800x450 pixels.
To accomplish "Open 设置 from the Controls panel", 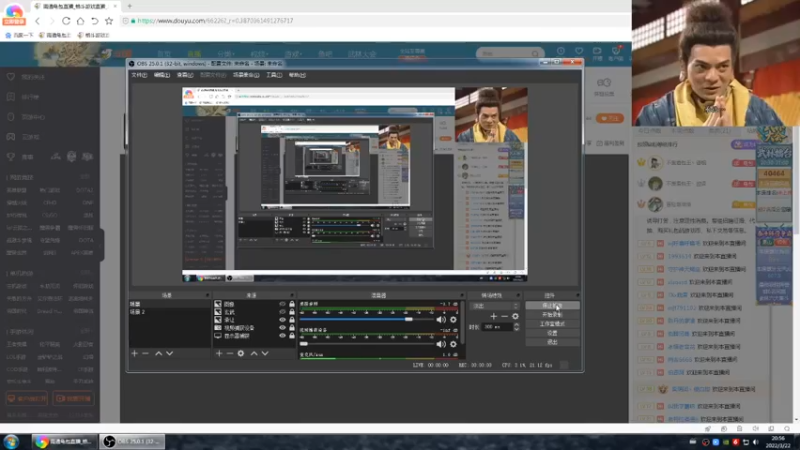I will 552,333.
